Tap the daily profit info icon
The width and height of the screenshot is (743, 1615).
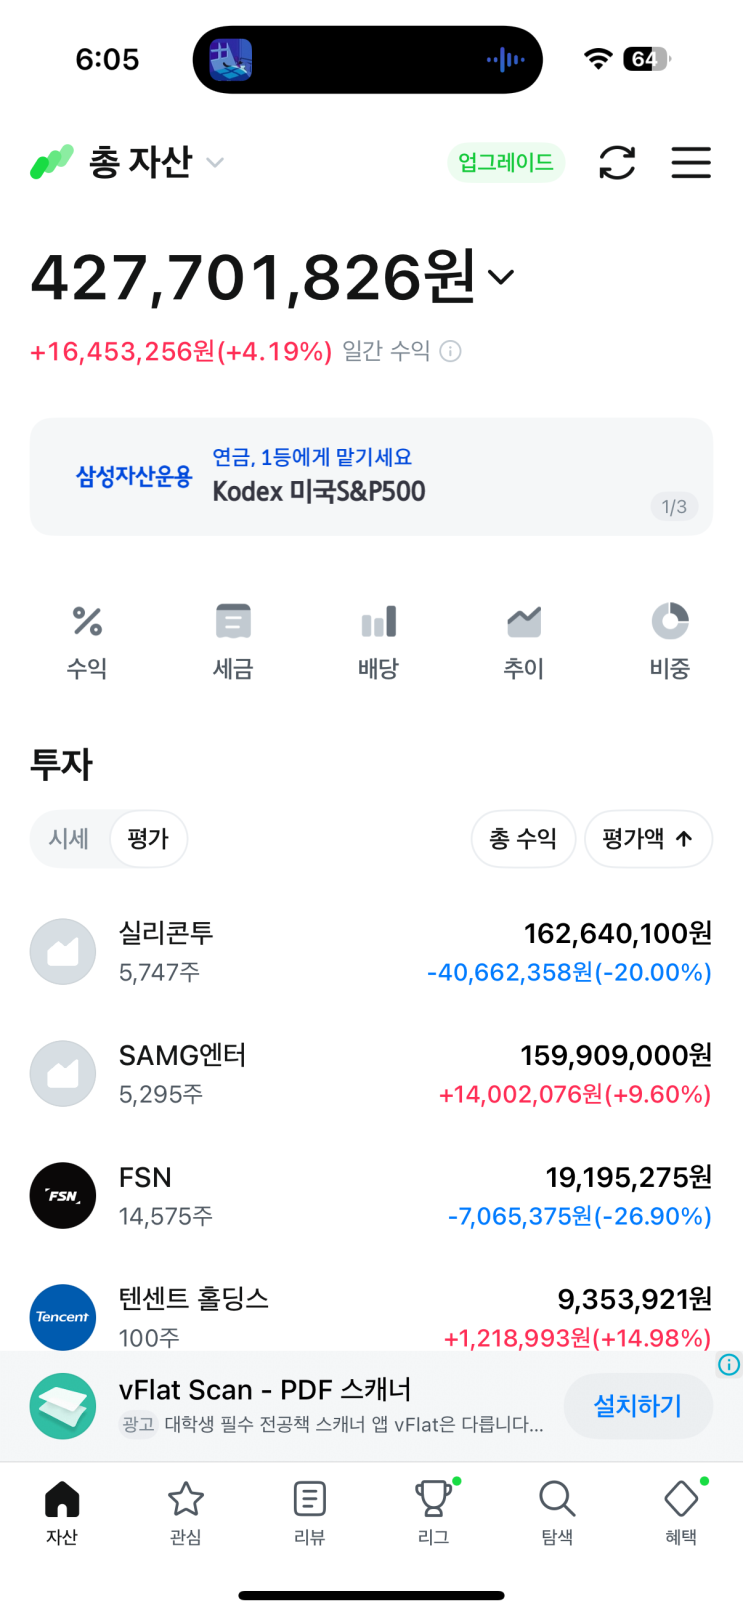tap(451, 351)
